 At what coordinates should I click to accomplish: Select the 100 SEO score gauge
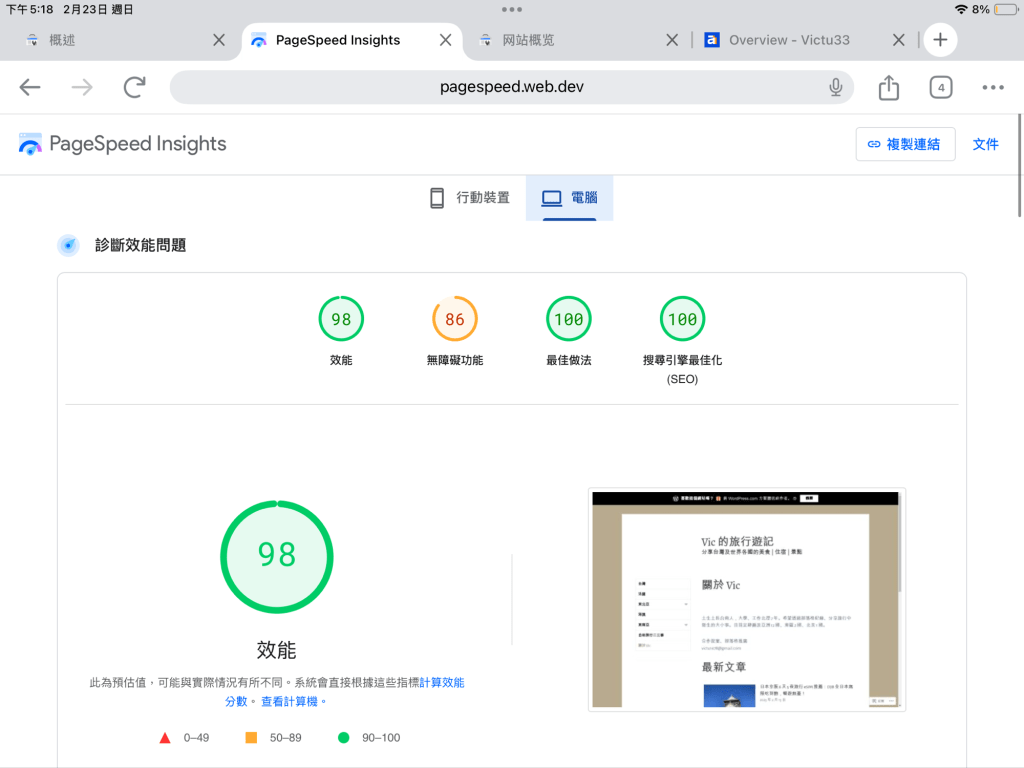[682, 320]
